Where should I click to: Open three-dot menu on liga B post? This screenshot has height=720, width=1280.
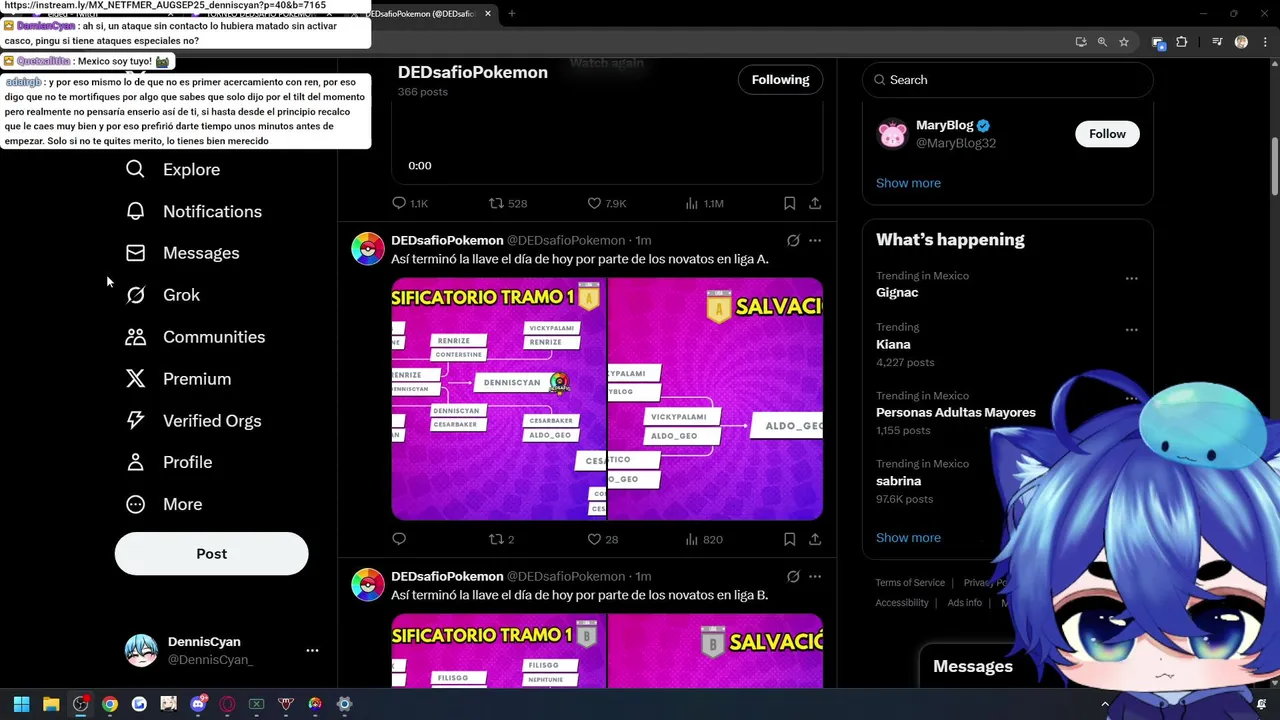point(815,576)
